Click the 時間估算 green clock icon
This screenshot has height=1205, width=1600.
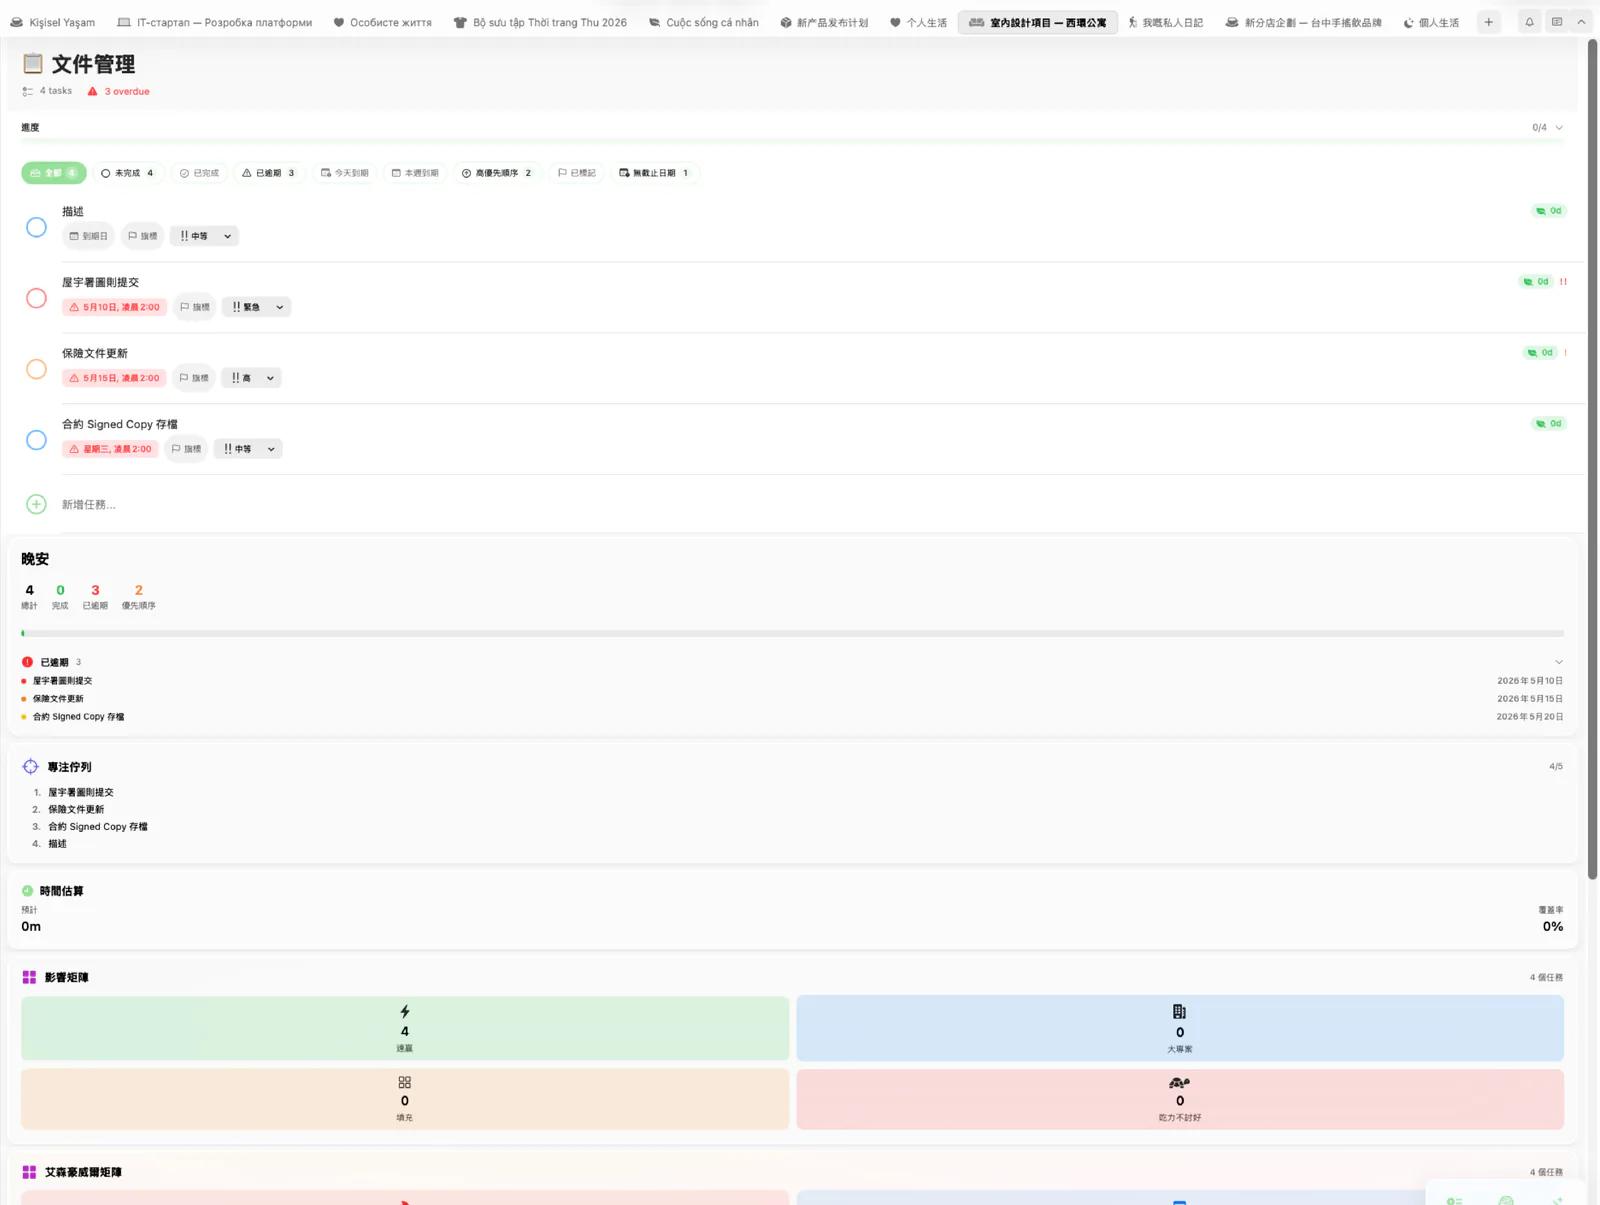27,891
